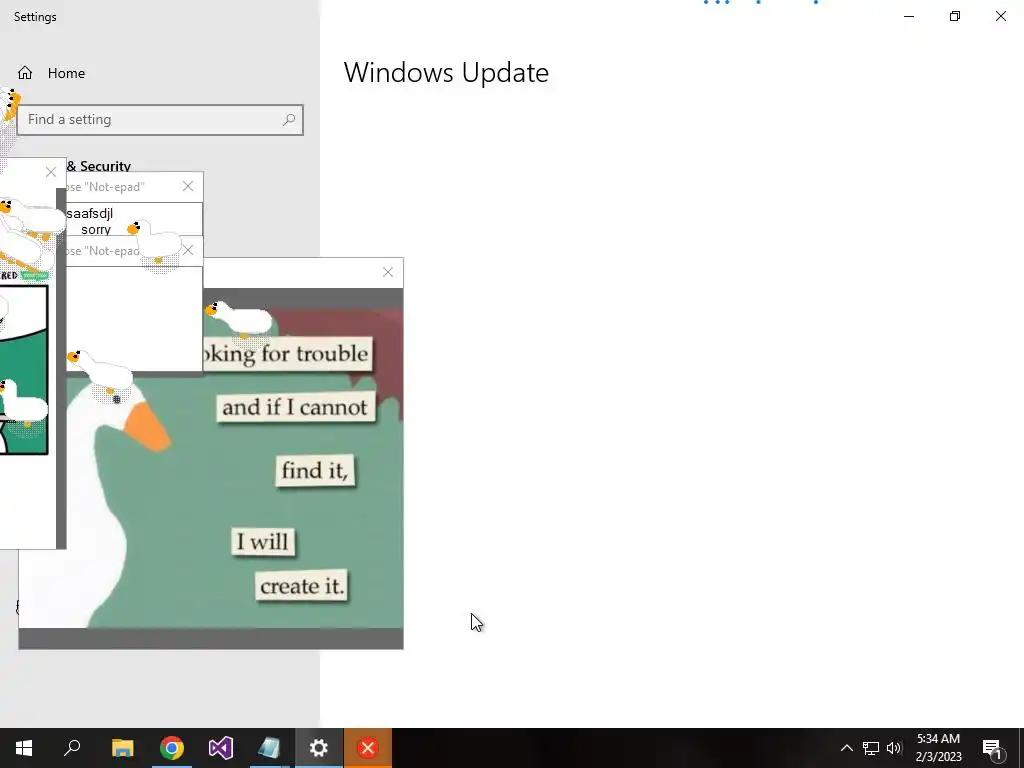Close the second "Not-epad" note window
The width and height of the screenshot is (1024, 768).
click(188, 250)
